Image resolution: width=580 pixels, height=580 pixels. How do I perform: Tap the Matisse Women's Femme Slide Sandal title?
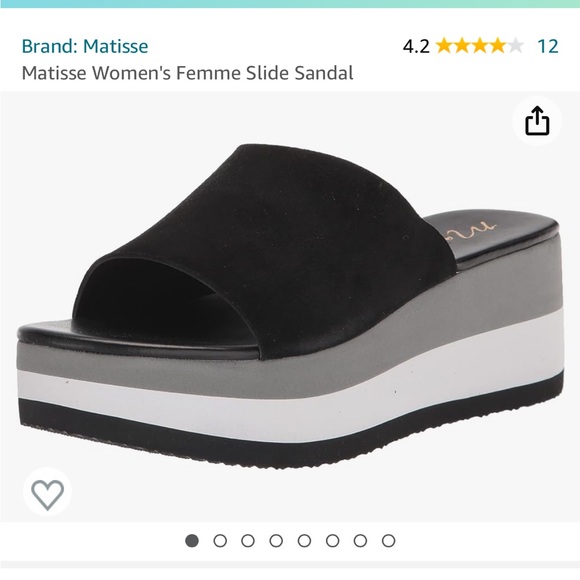point(188,73)
